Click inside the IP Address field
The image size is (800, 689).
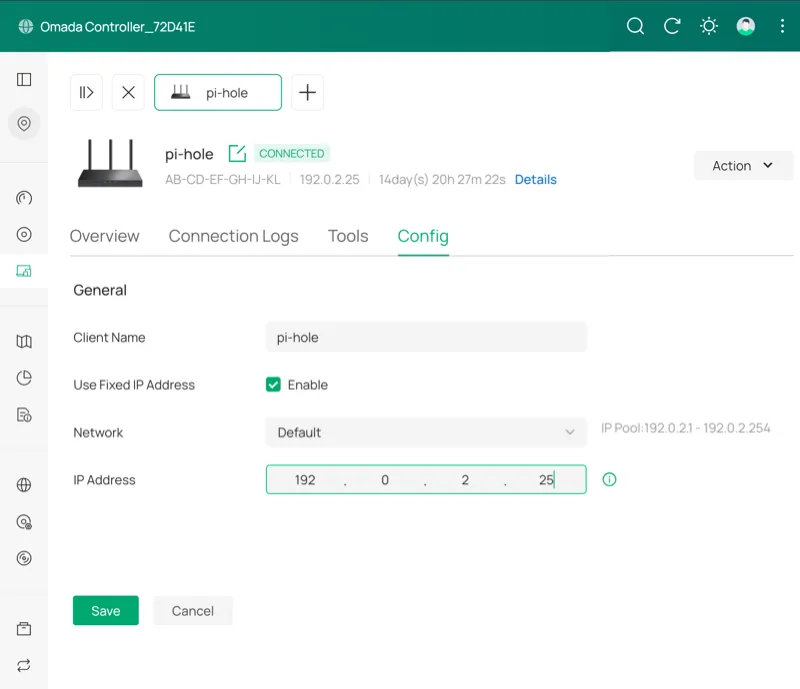click(425, 479)
